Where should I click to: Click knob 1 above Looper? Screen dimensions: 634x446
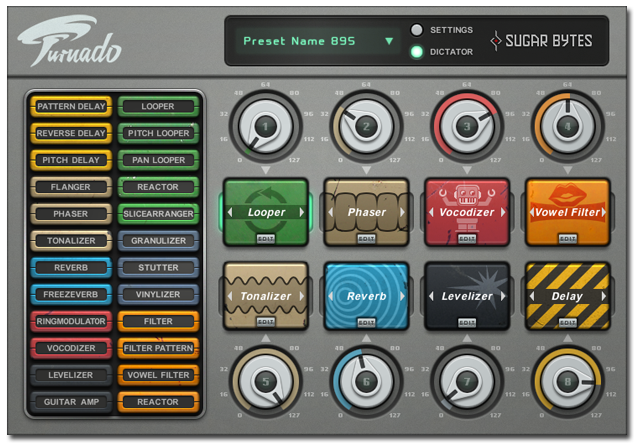[266, 127]
